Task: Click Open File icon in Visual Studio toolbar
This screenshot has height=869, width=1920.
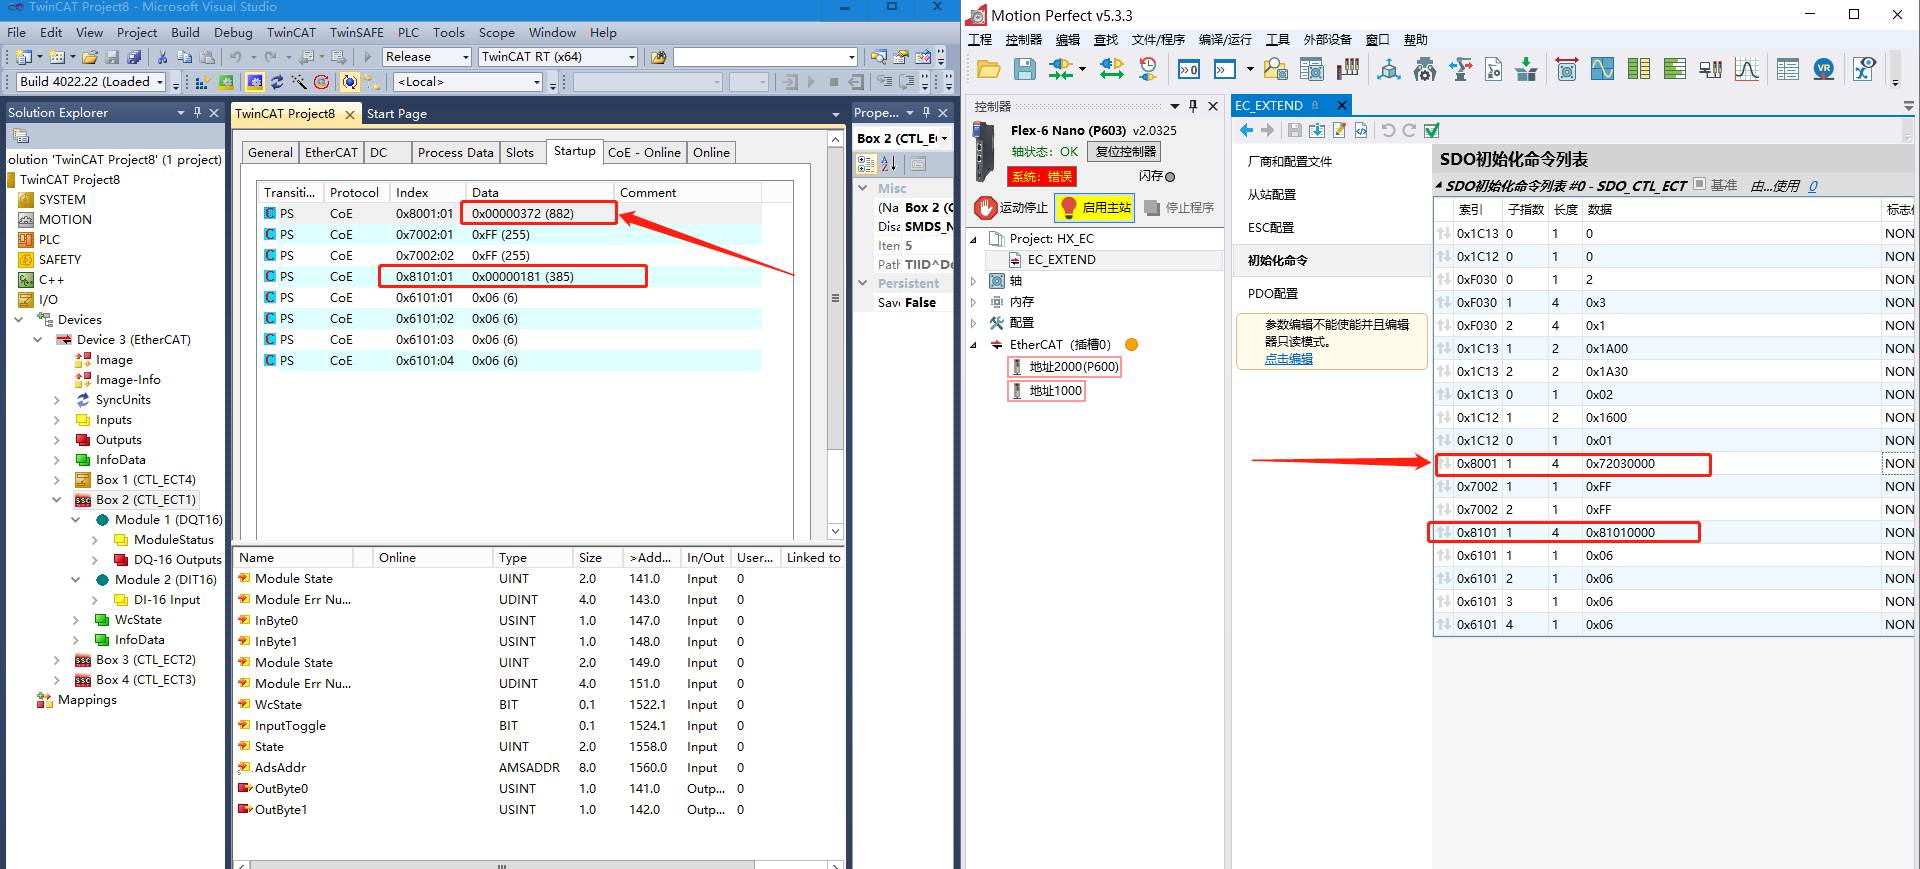Action: click(x=90, y=57)
